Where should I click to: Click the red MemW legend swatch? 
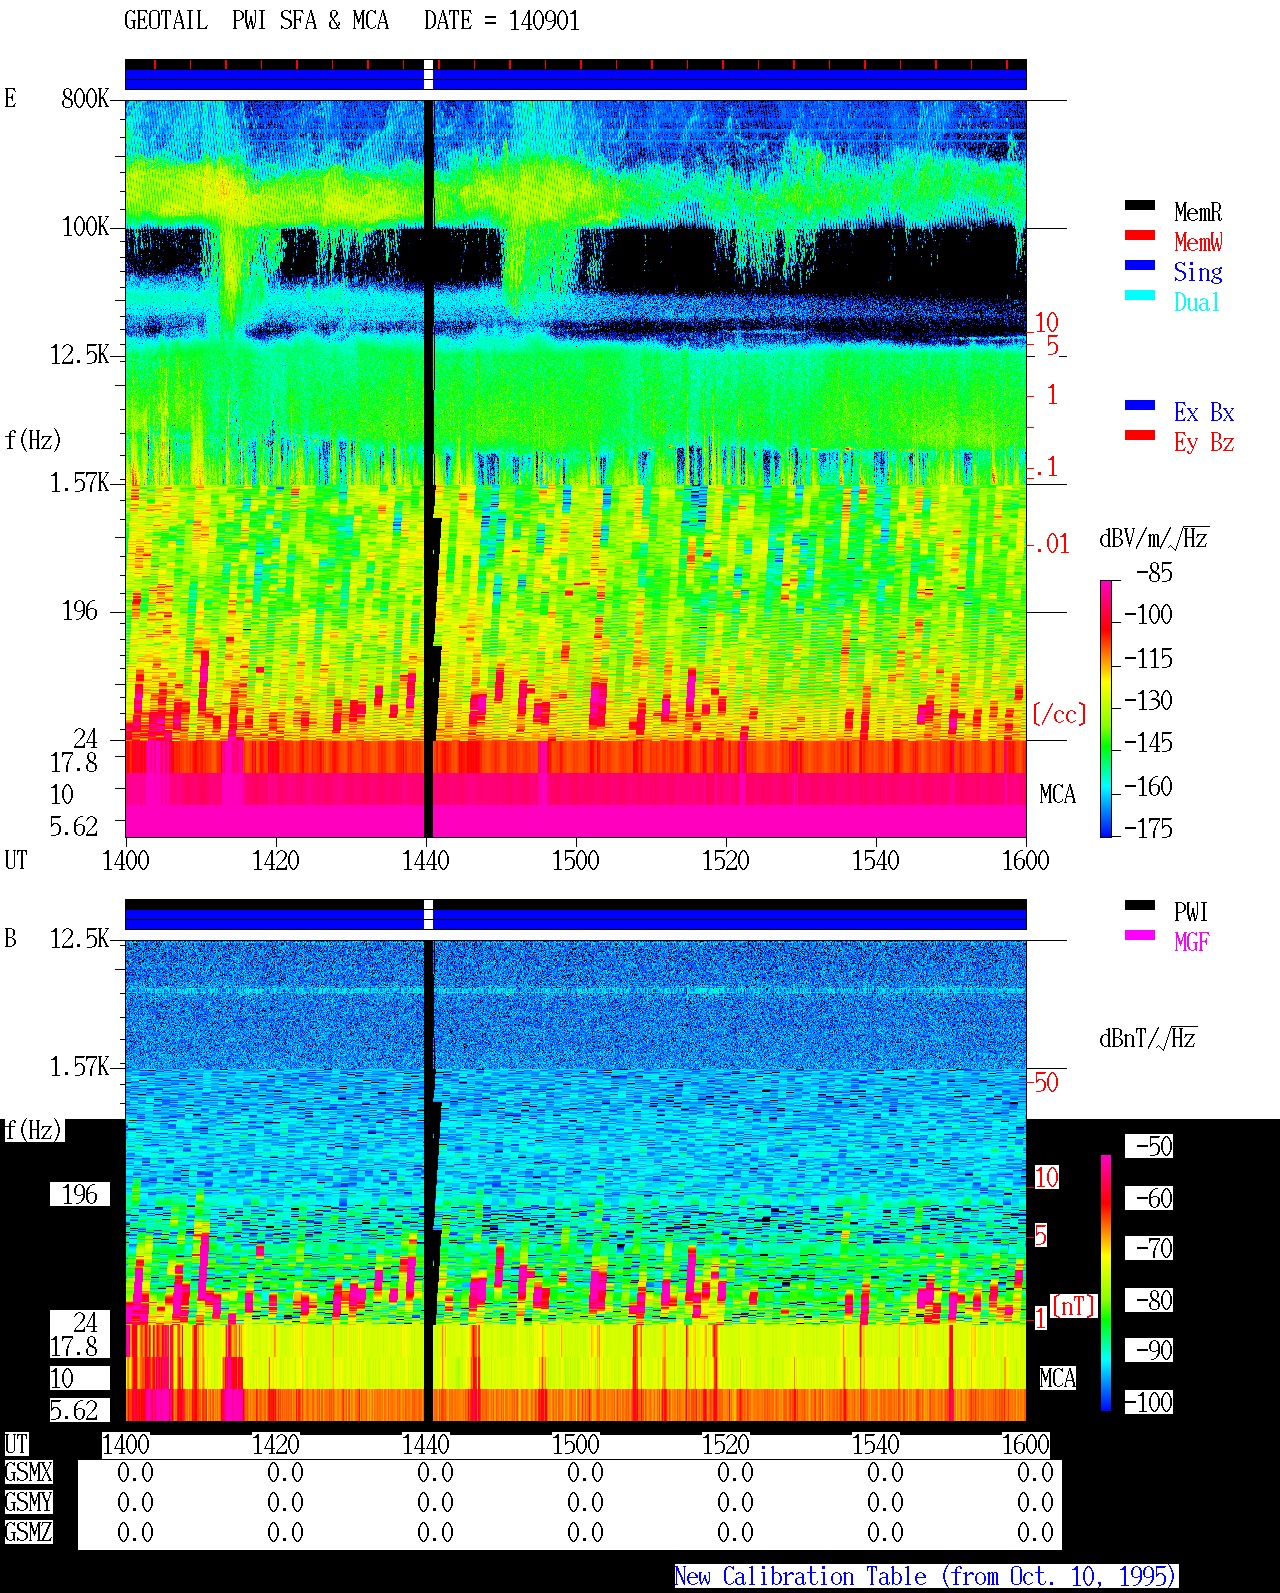click(x=1140, y=236)
